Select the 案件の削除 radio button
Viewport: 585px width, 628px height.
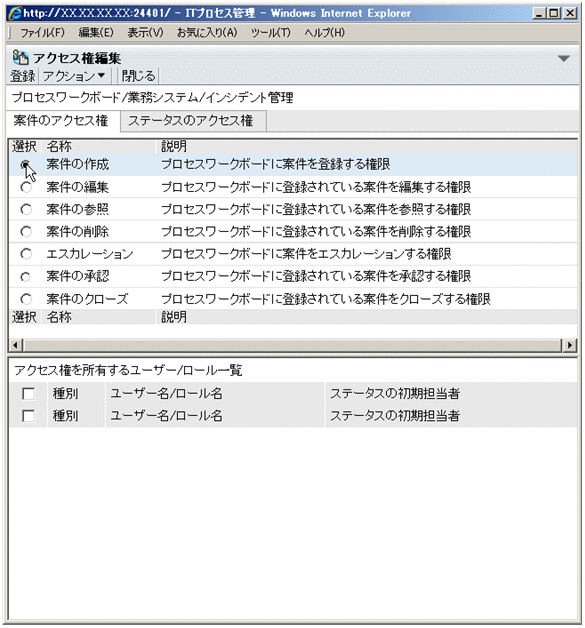click(x=26, y=231)
